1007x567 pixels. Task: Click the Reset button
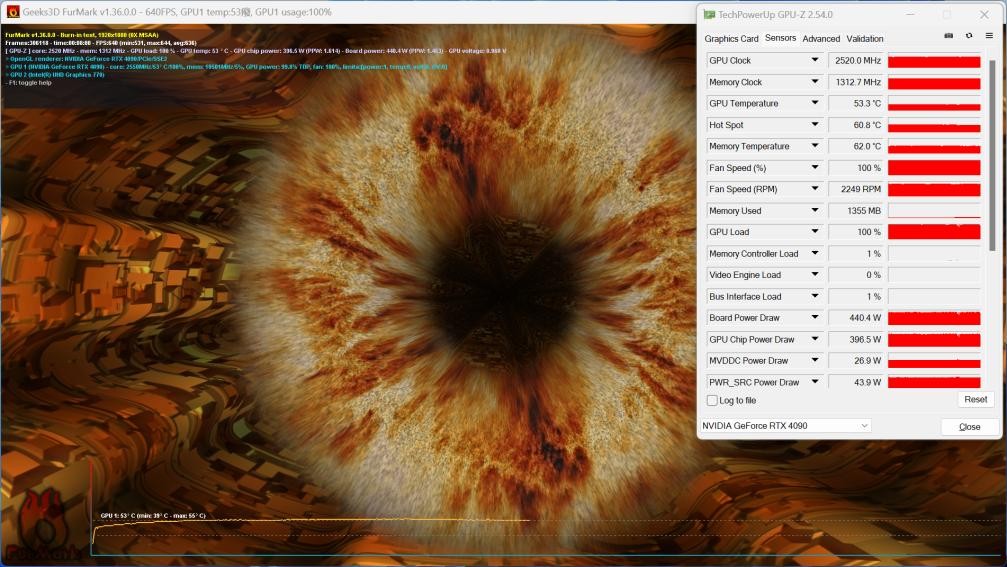[975, 399]
